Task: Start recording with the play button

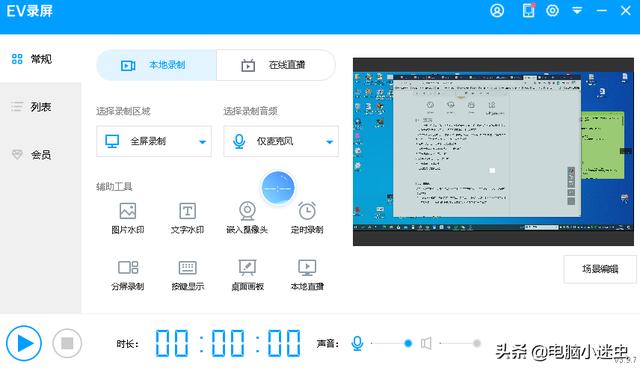Action: pos(24,343)
